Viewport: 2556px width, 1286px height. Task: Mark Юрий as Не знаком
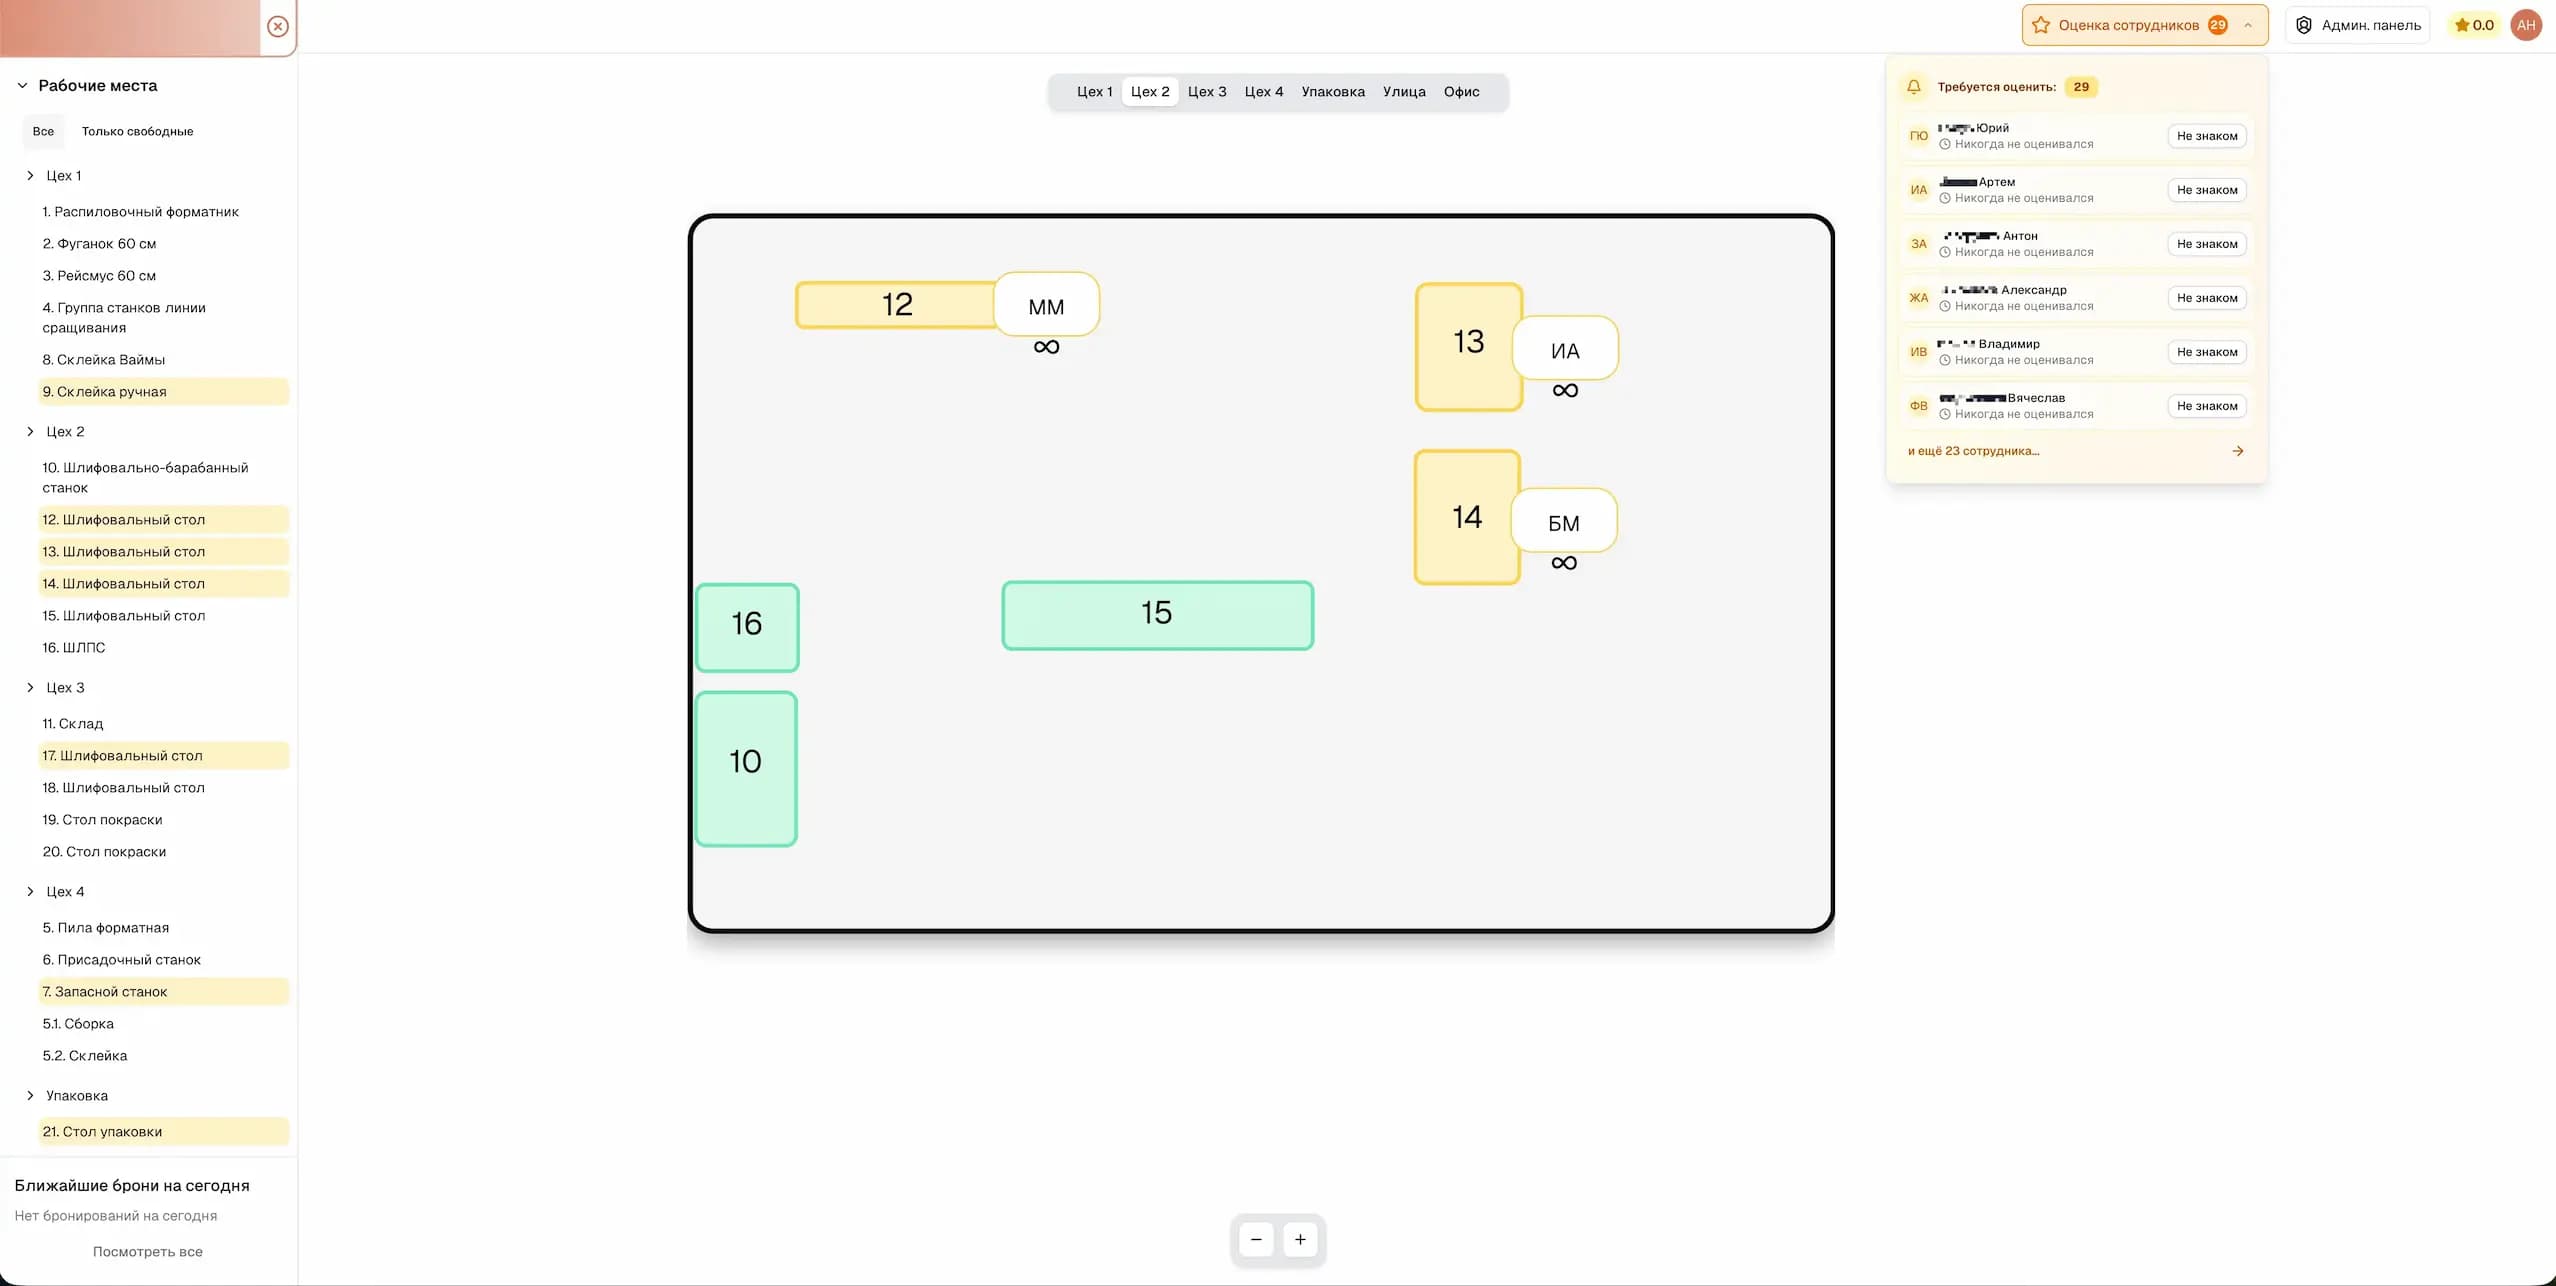[x=2205, y=135]
